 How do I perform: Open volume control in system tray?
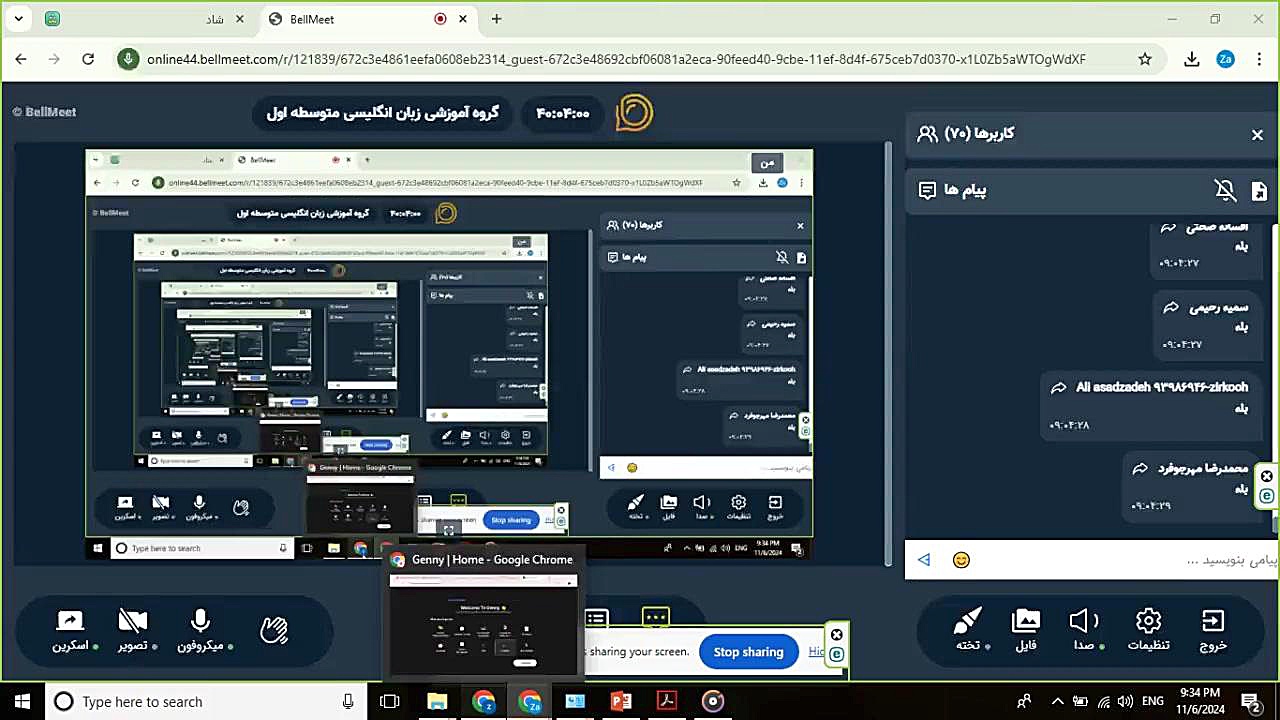(x=1125, y=702)
